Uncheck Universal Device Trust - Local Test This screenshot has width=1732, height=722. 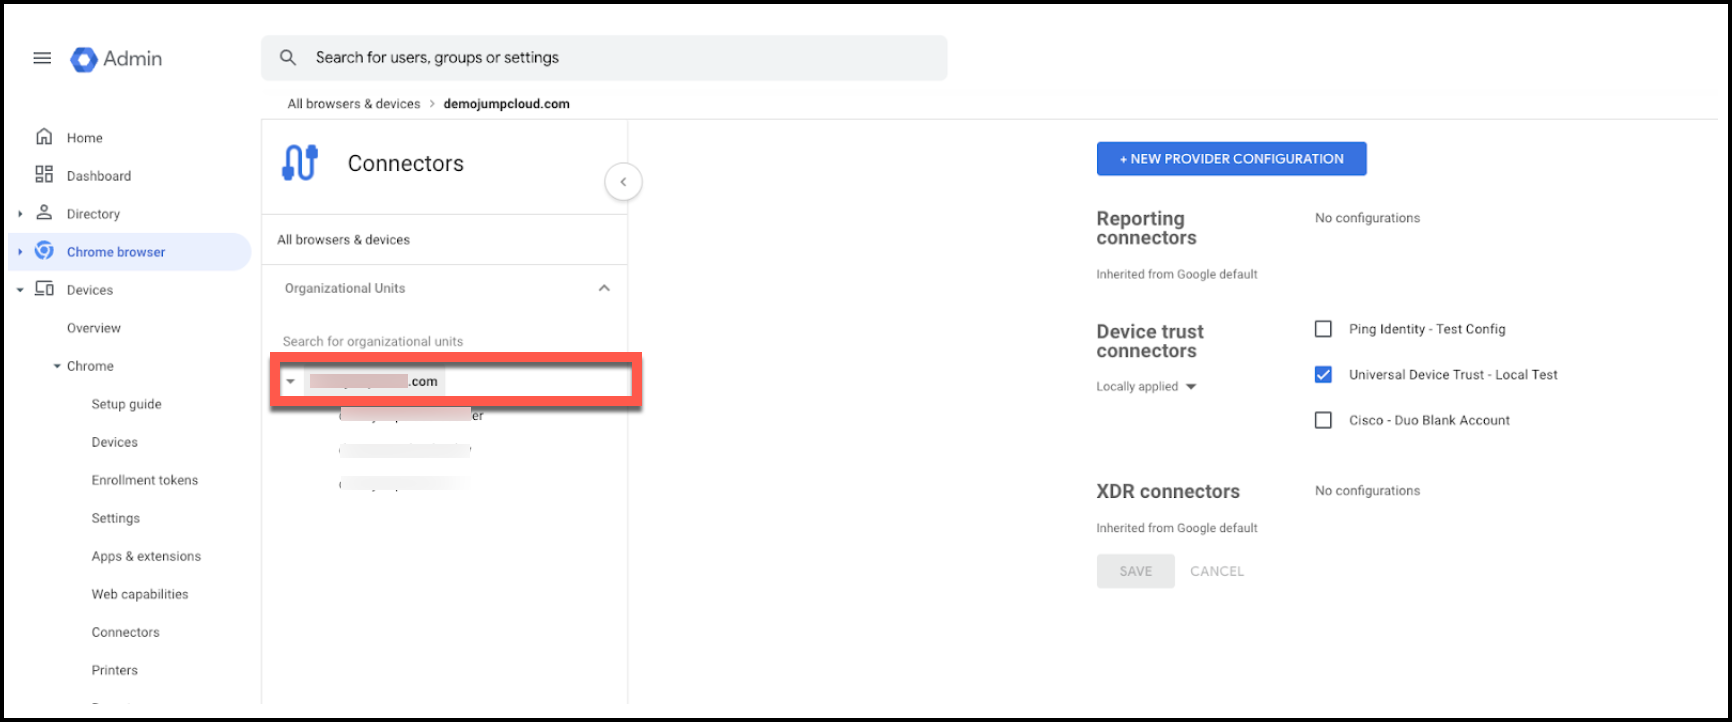[1323, 375]
